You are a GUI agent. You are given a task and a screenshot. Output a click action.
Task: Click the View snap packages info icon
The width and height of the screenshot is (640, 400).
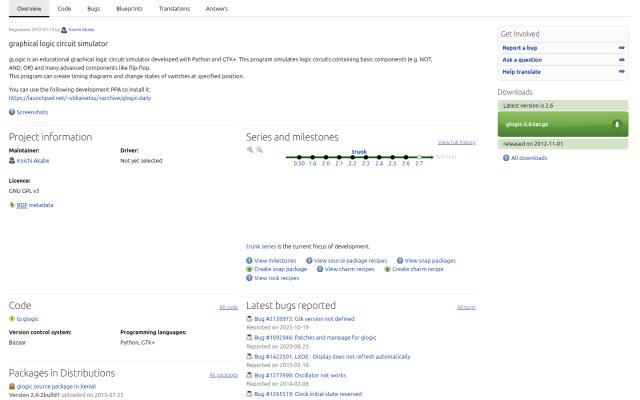click(x=400, y=260)
